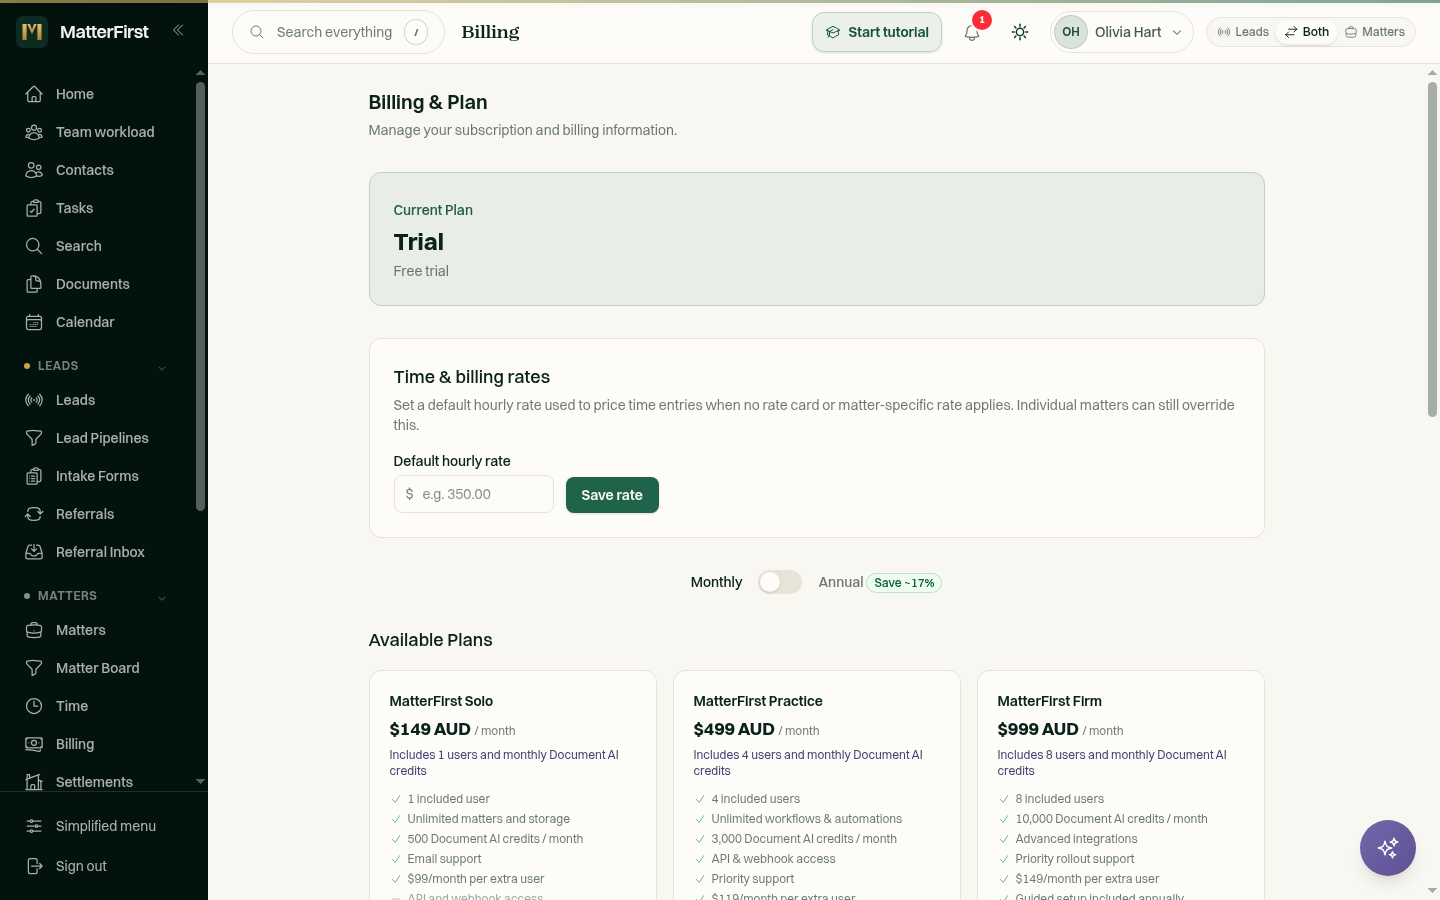Click the Monthly billing label

pyautogui.click(x=716, y=582)
